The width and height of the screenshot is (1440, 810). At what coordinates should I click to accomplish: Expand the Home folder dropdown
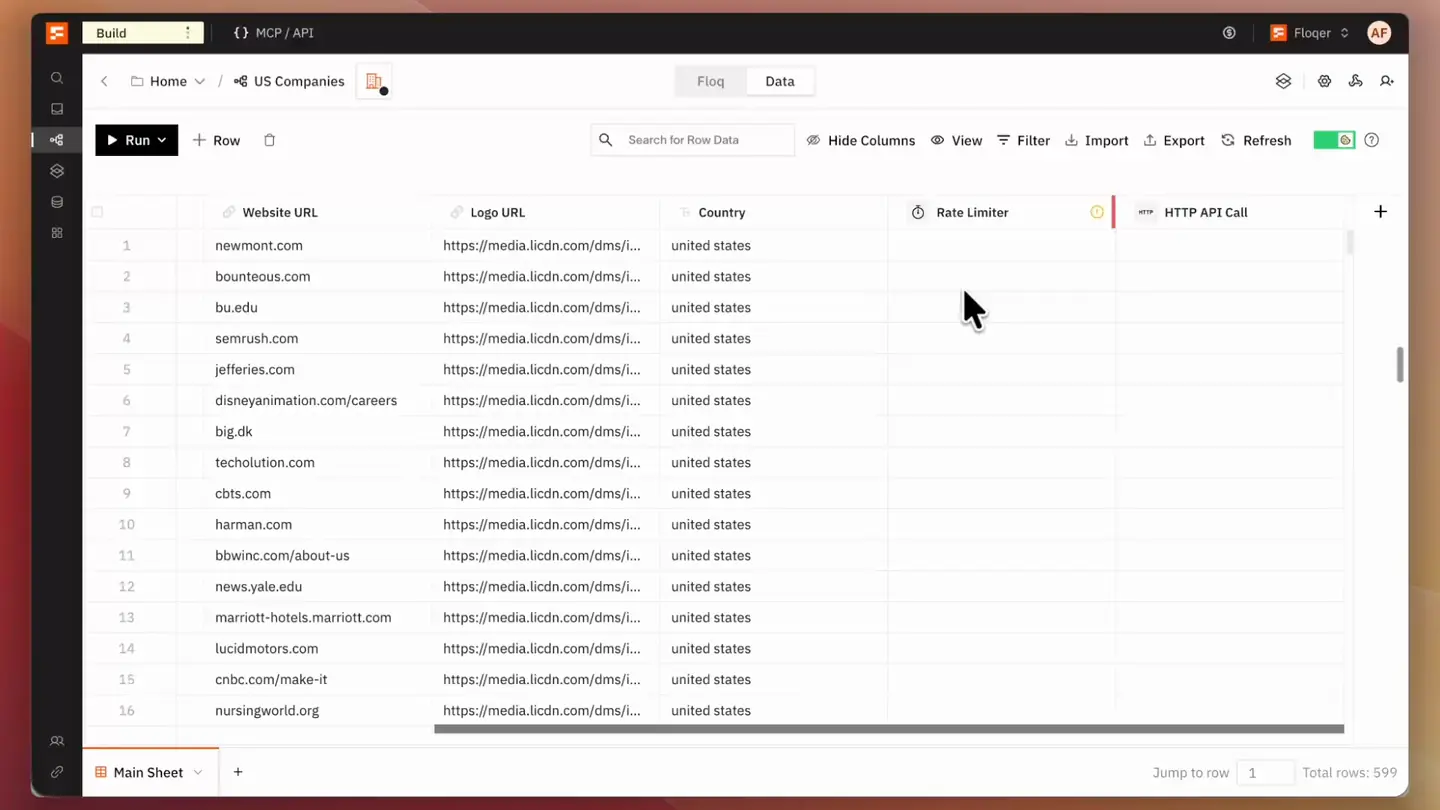pyautogui.click(x=200, y=82)
